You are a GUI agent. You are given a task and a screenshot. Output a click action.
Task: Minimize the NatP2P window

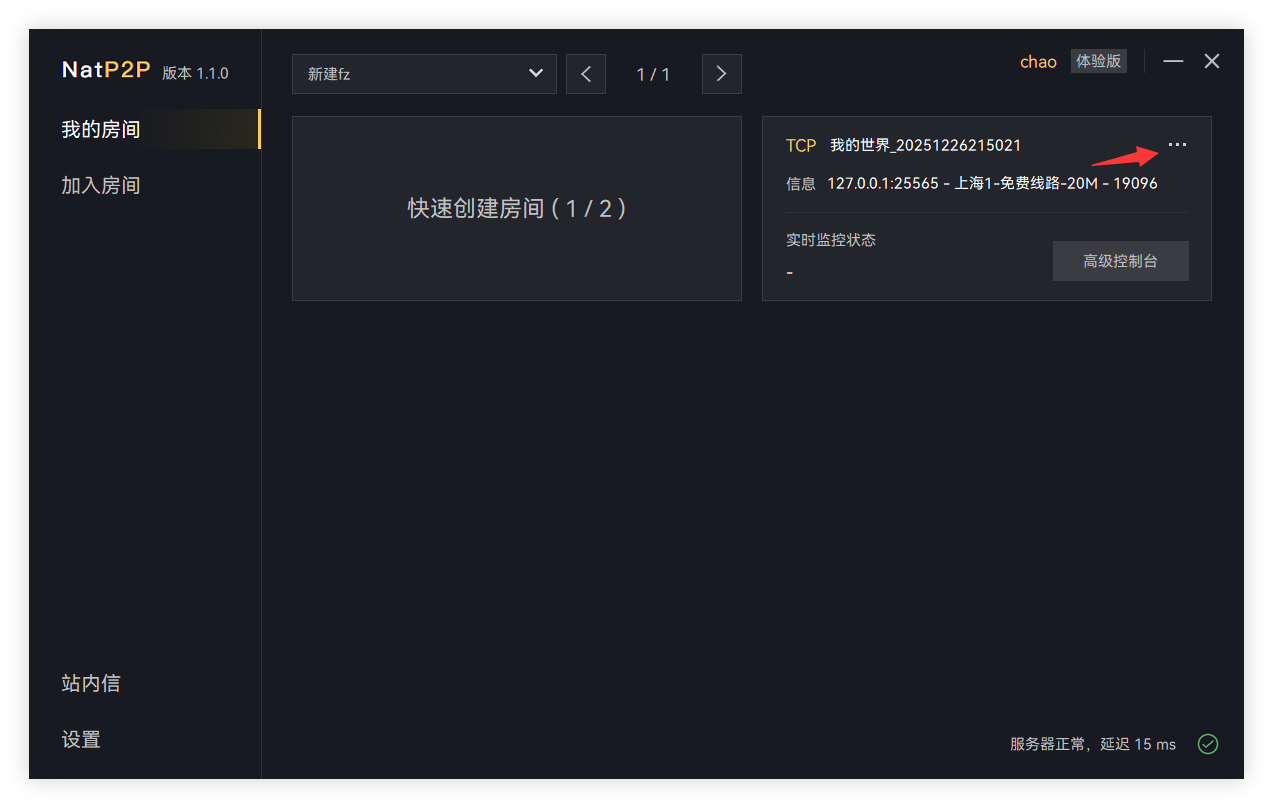coord(1173,61)
